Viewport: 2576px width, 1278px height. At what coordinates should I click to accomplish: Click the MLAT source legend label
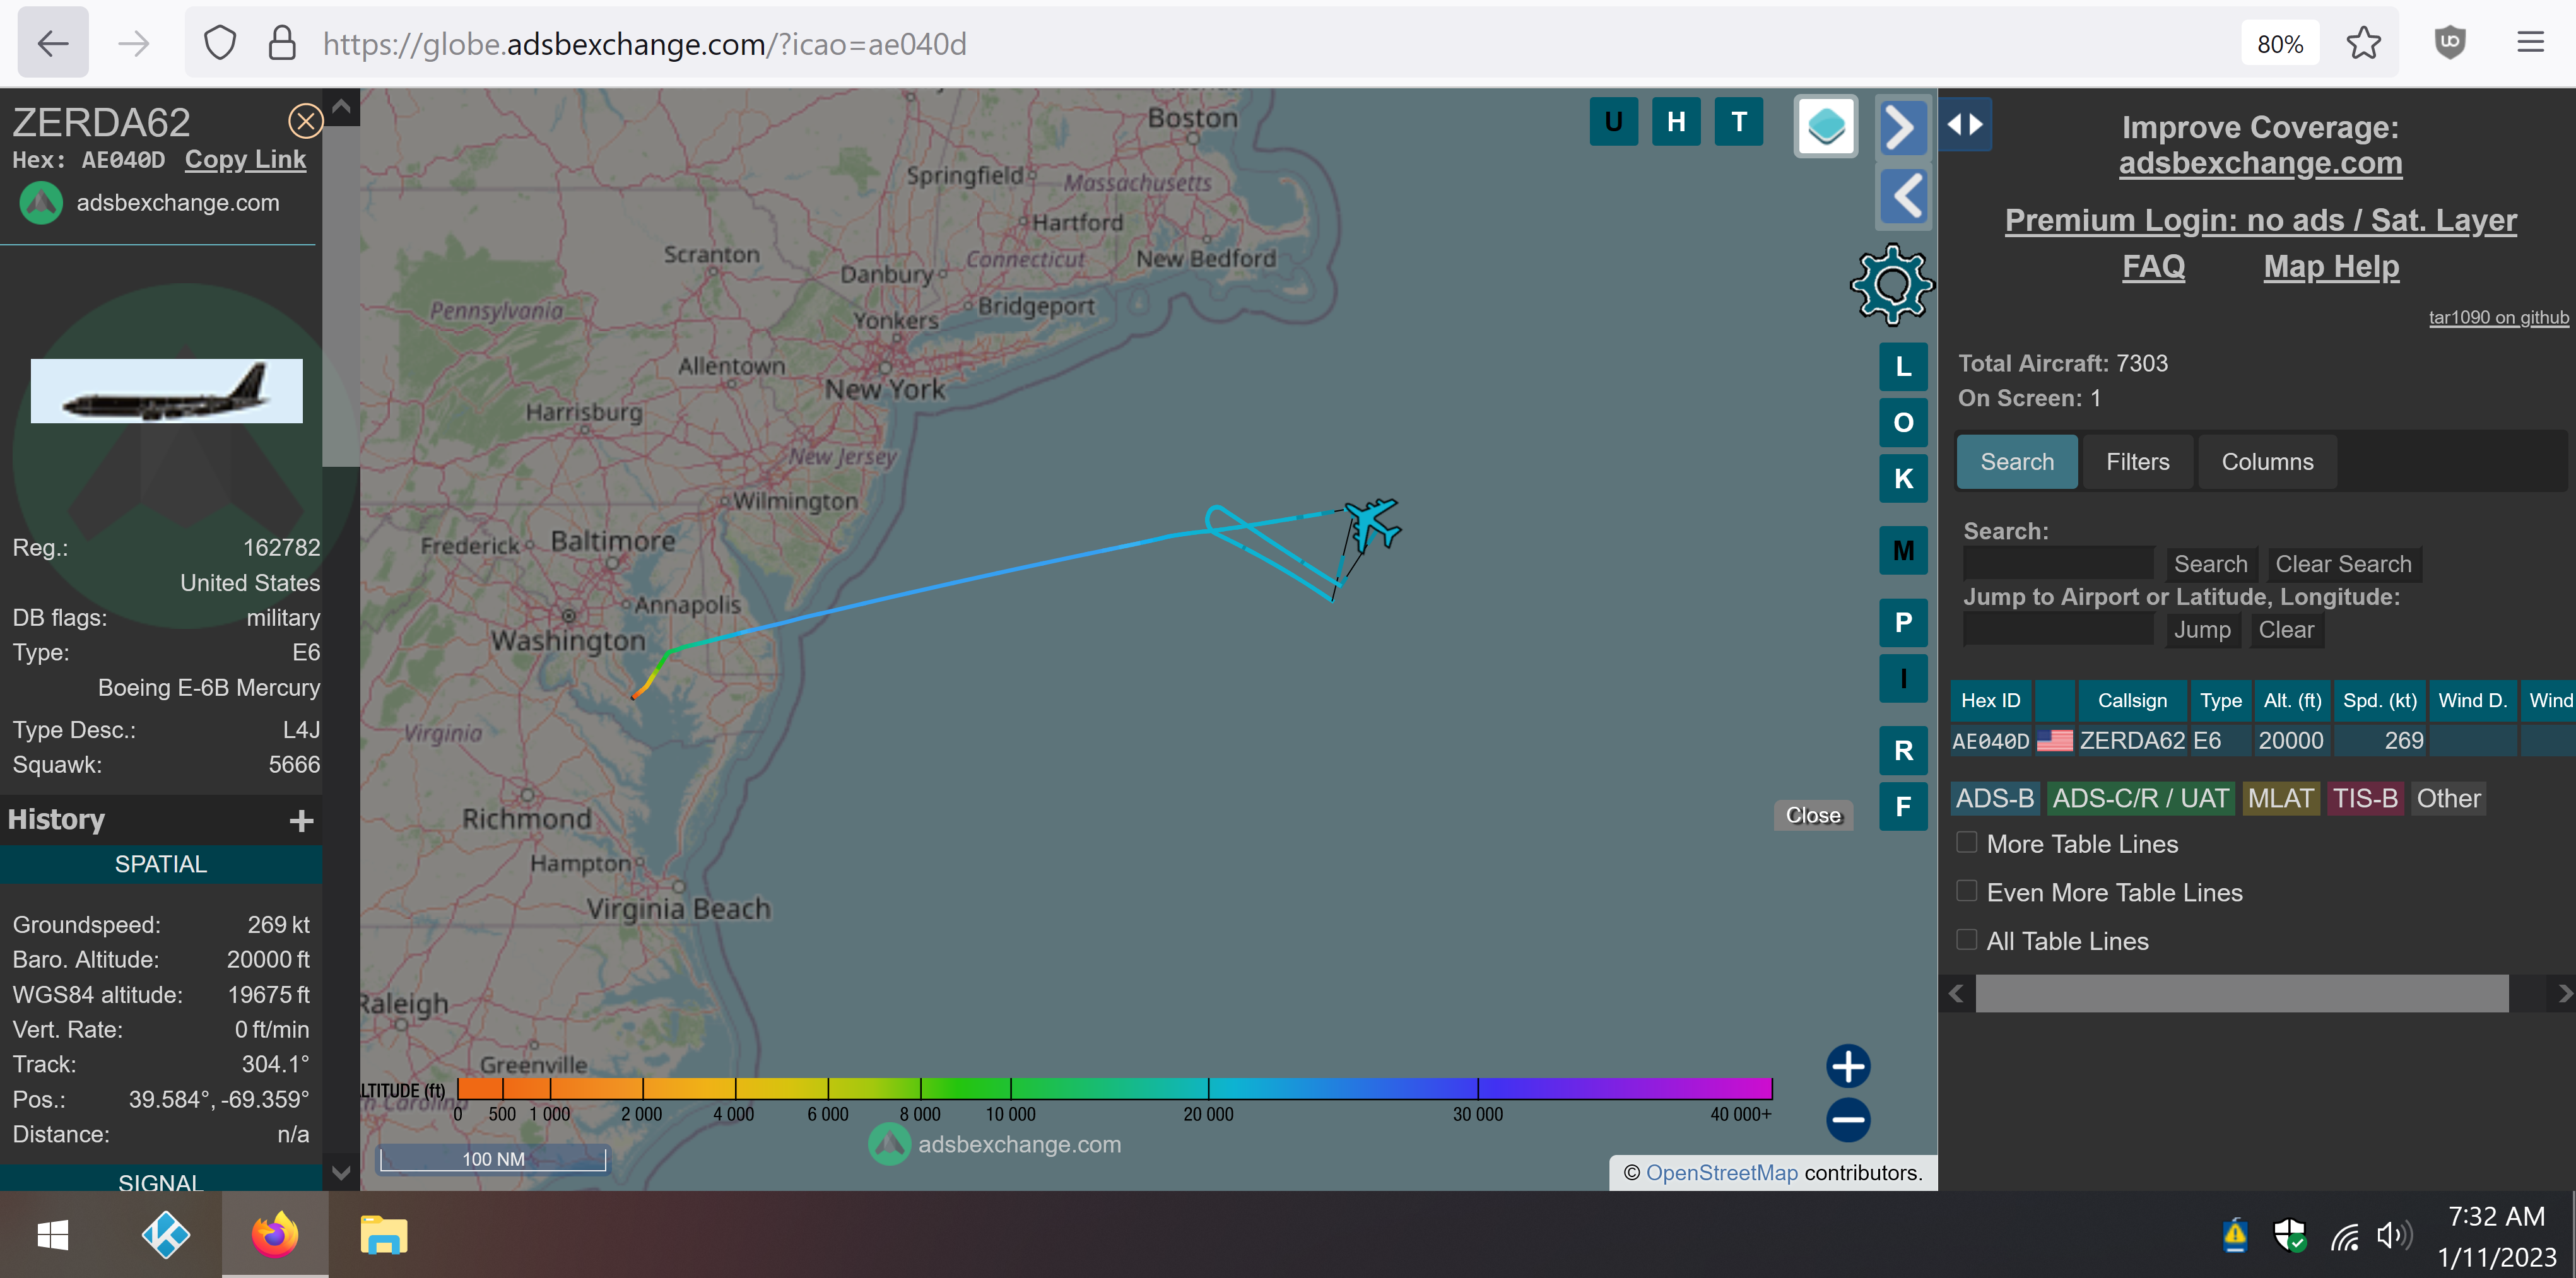(x=2280, y=798)
